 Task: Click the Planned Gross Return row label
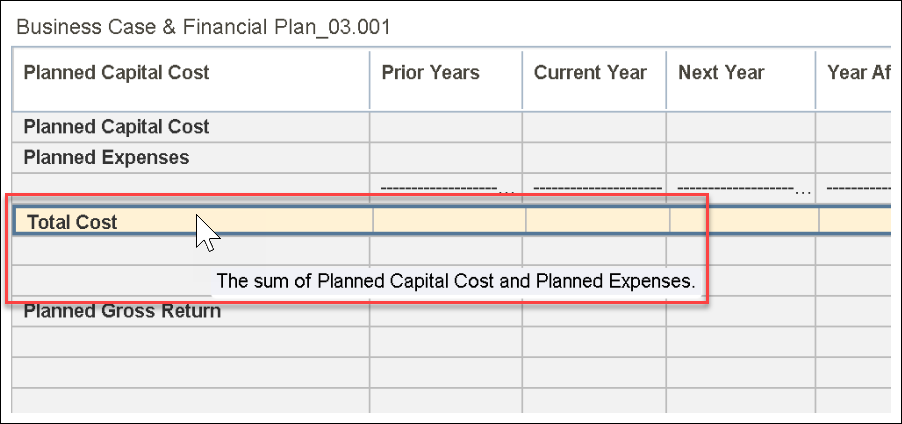(x=122, y=311)
